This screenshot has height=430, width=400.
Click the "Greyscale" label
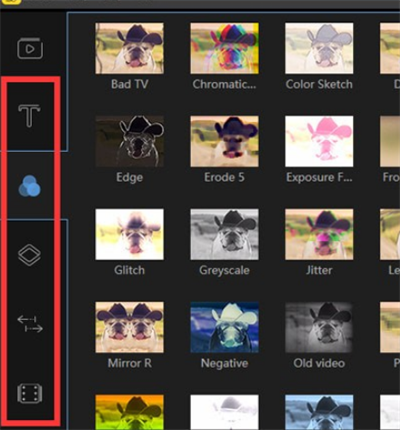[x=224, y=270]
